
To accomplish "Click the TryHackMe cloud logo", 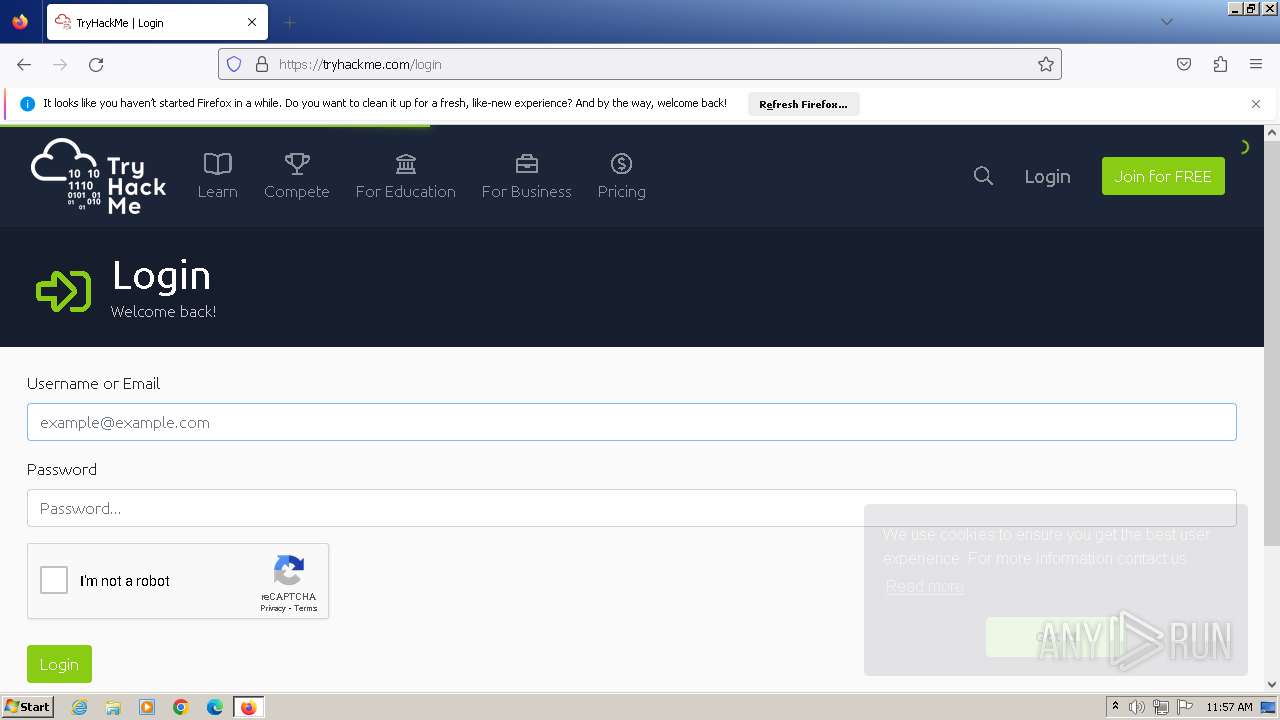I will pos(98,176).
